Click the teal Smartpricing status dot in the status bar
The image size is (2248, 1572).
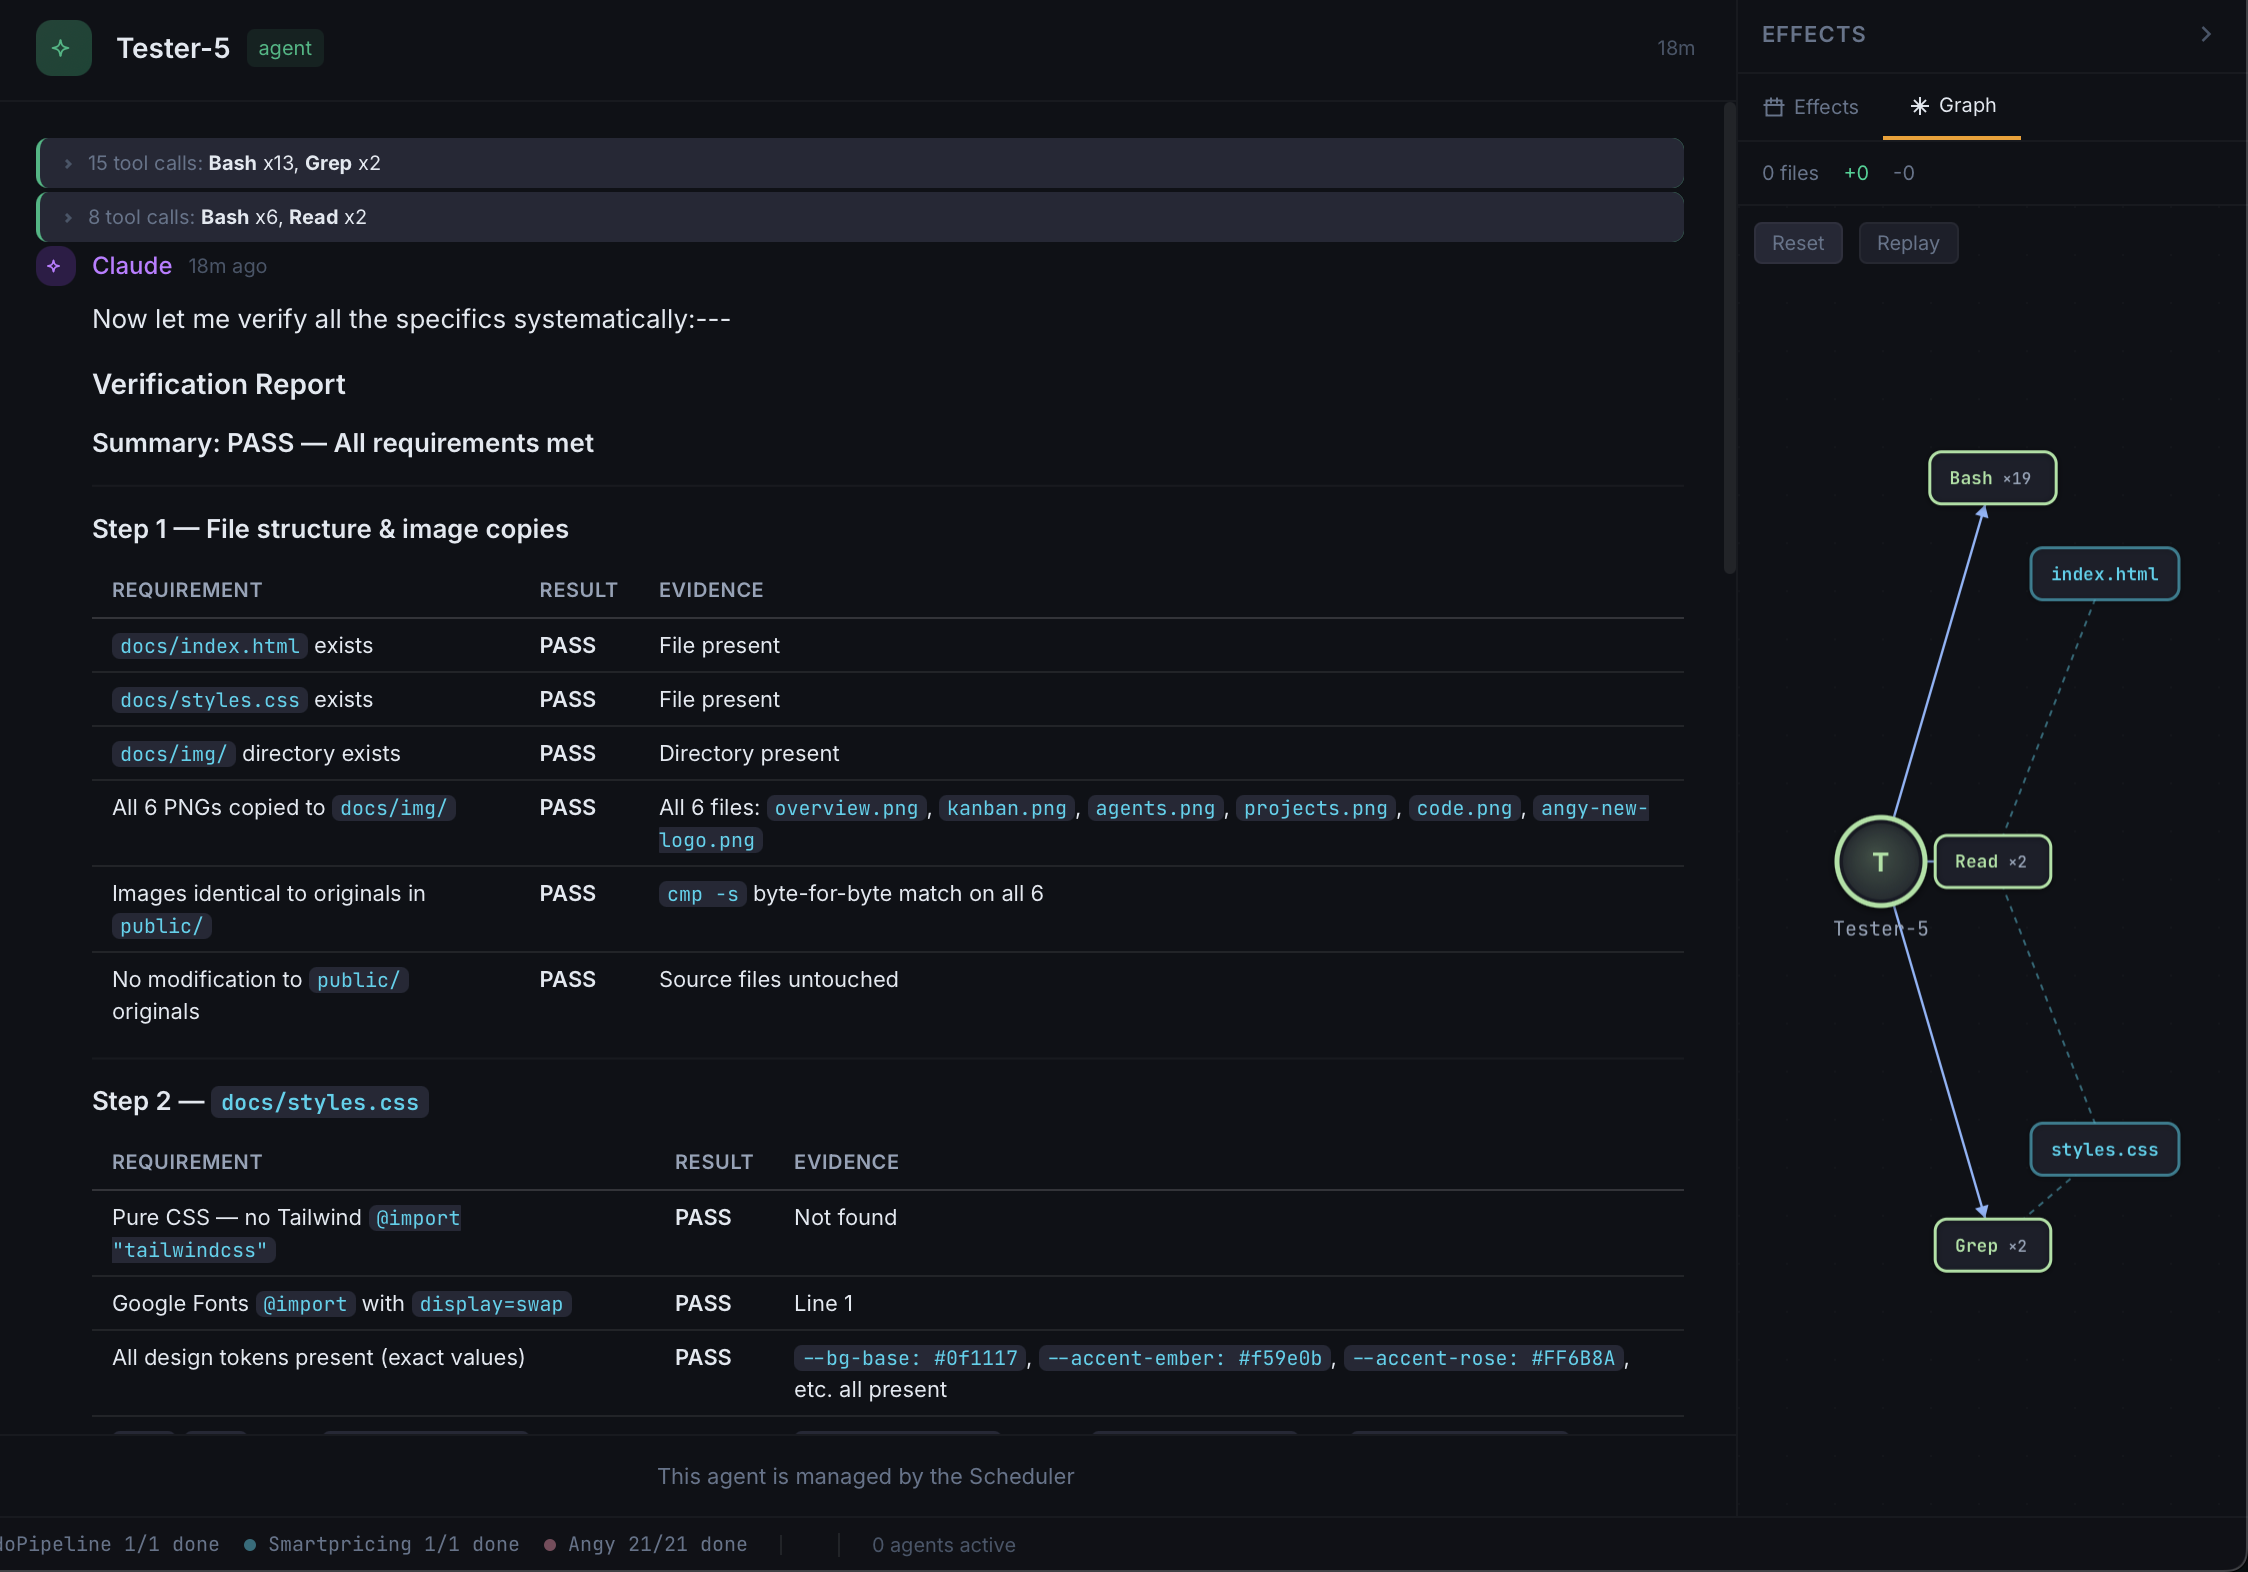pos(250,1544)
